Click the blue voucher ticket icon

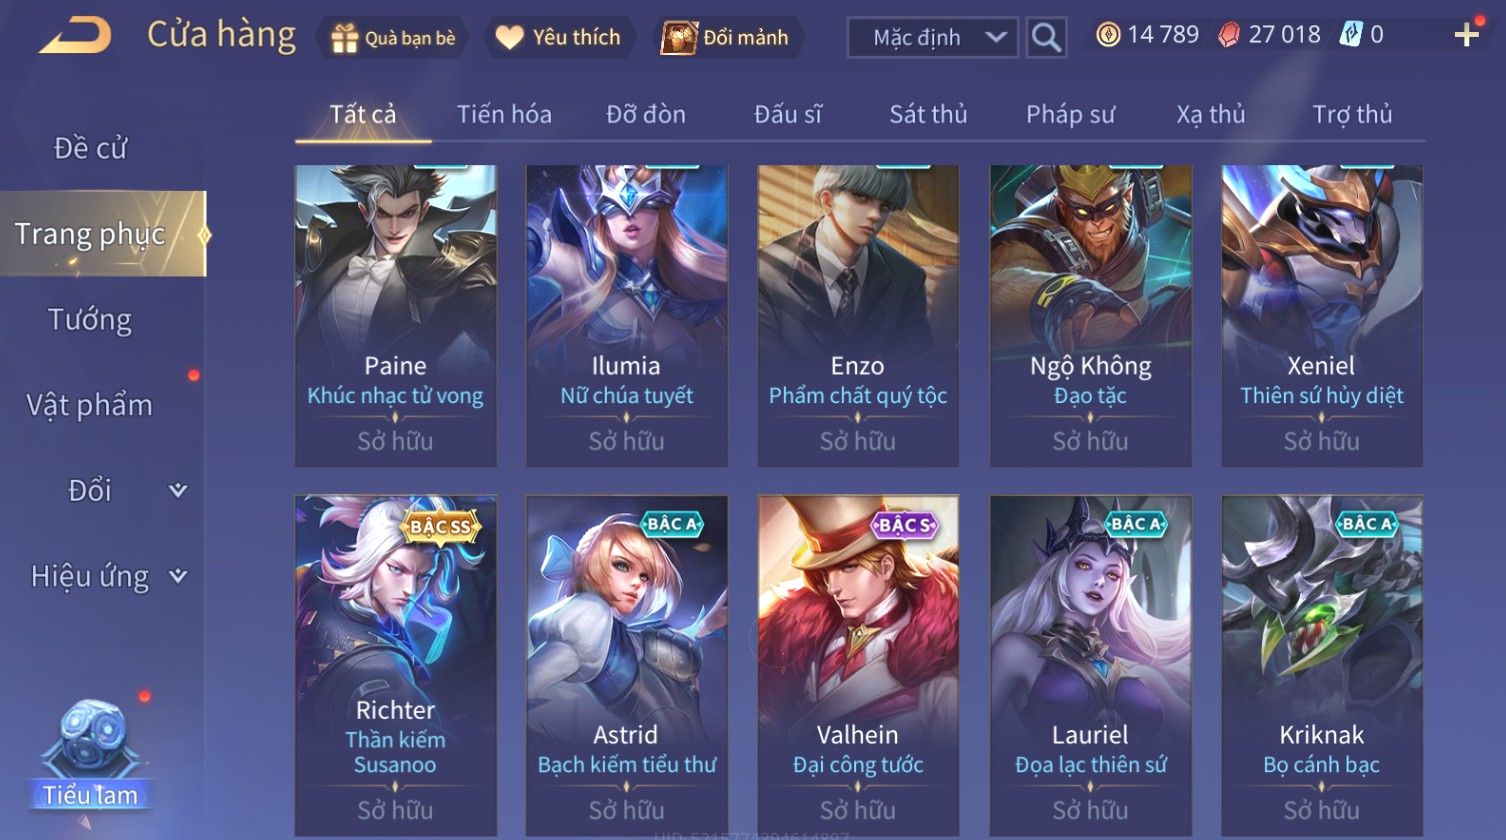(x=1350, y=35)
